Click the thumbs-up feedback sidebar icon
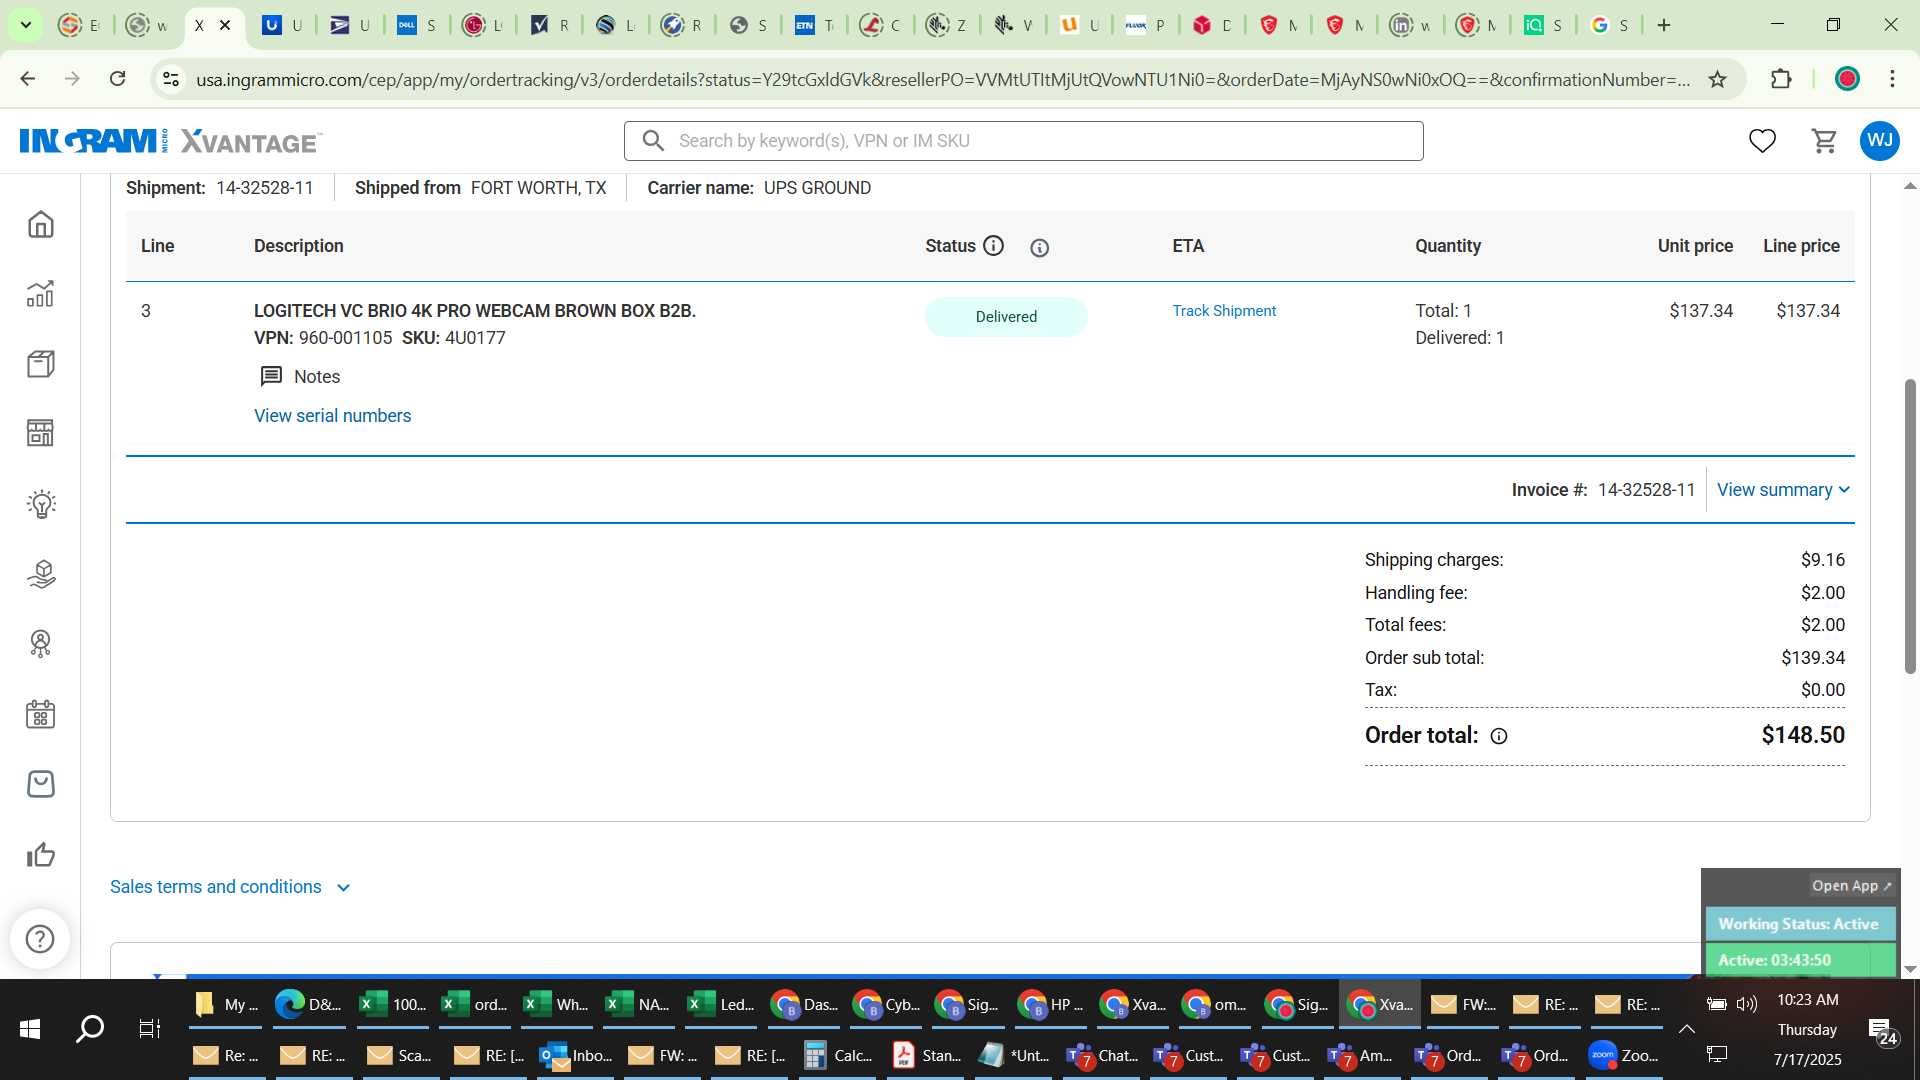 coord(41,855)
